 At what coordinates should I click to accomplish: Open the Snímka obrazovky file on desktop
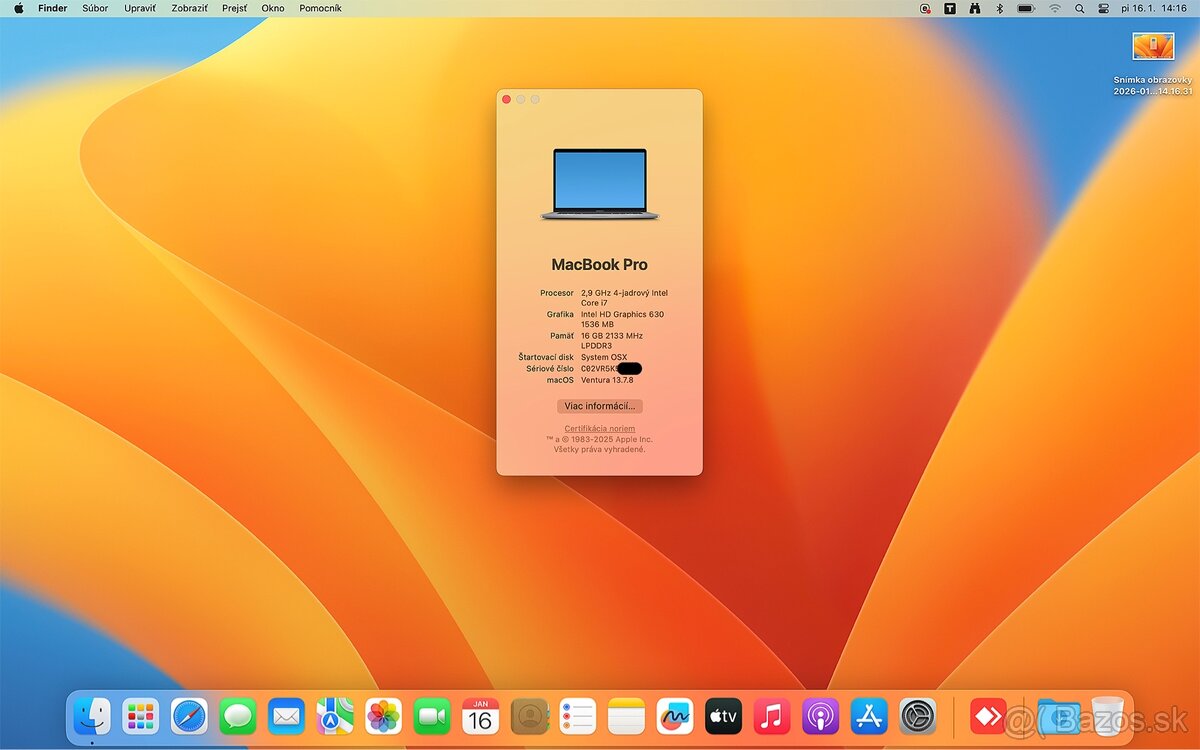tap(1152, 46)
